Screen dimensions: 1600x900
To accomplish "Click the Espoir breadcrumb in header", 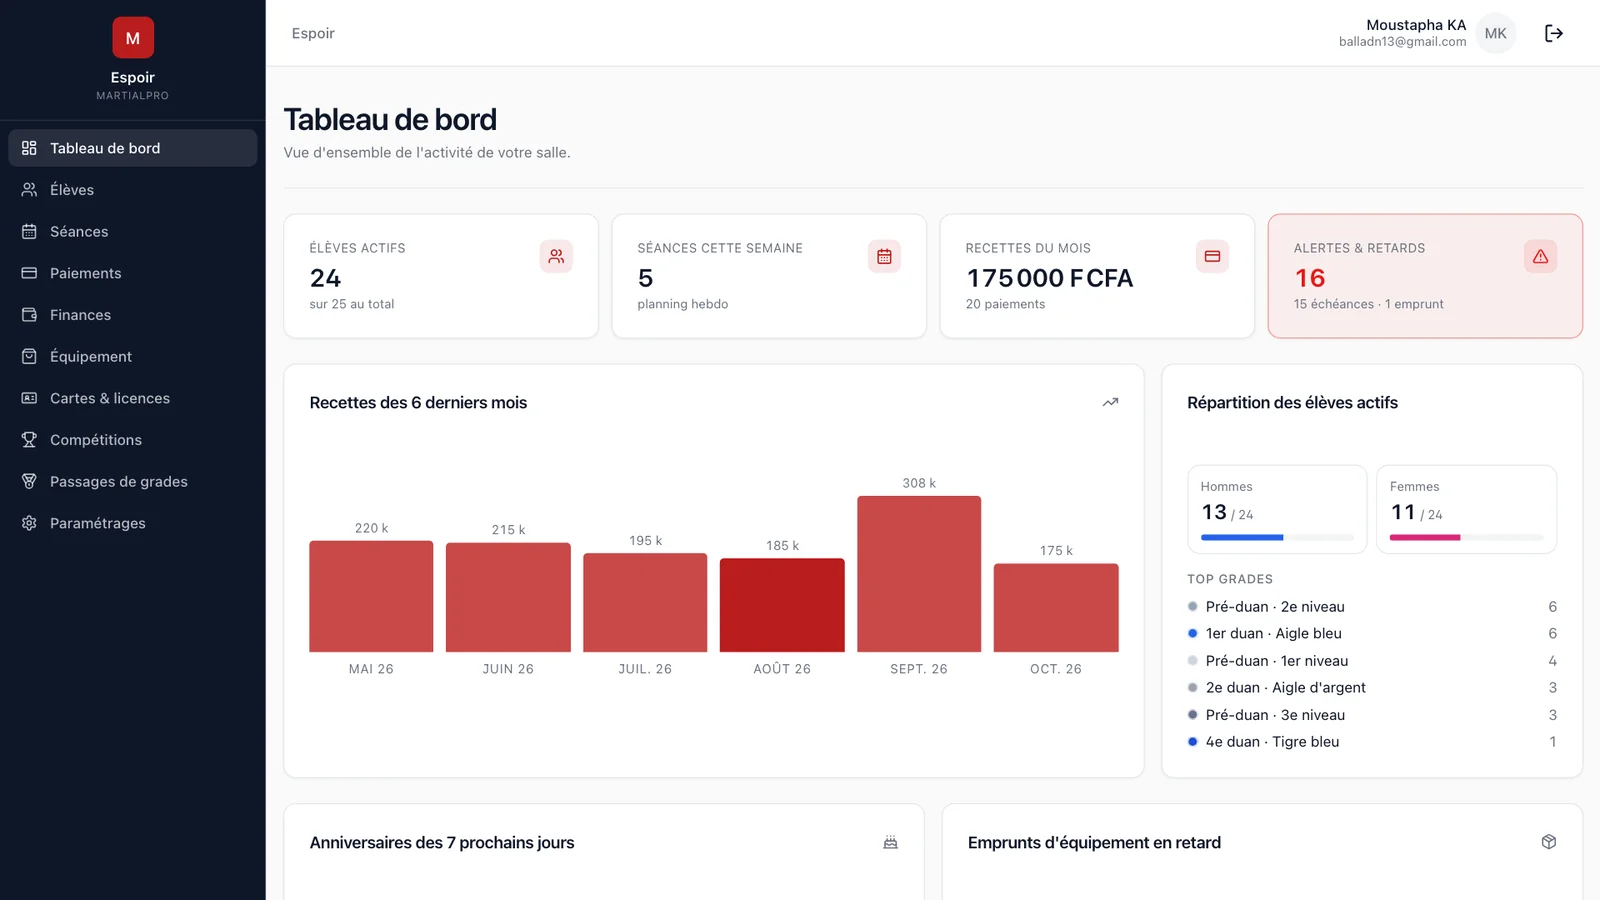I will coord(313,33).
